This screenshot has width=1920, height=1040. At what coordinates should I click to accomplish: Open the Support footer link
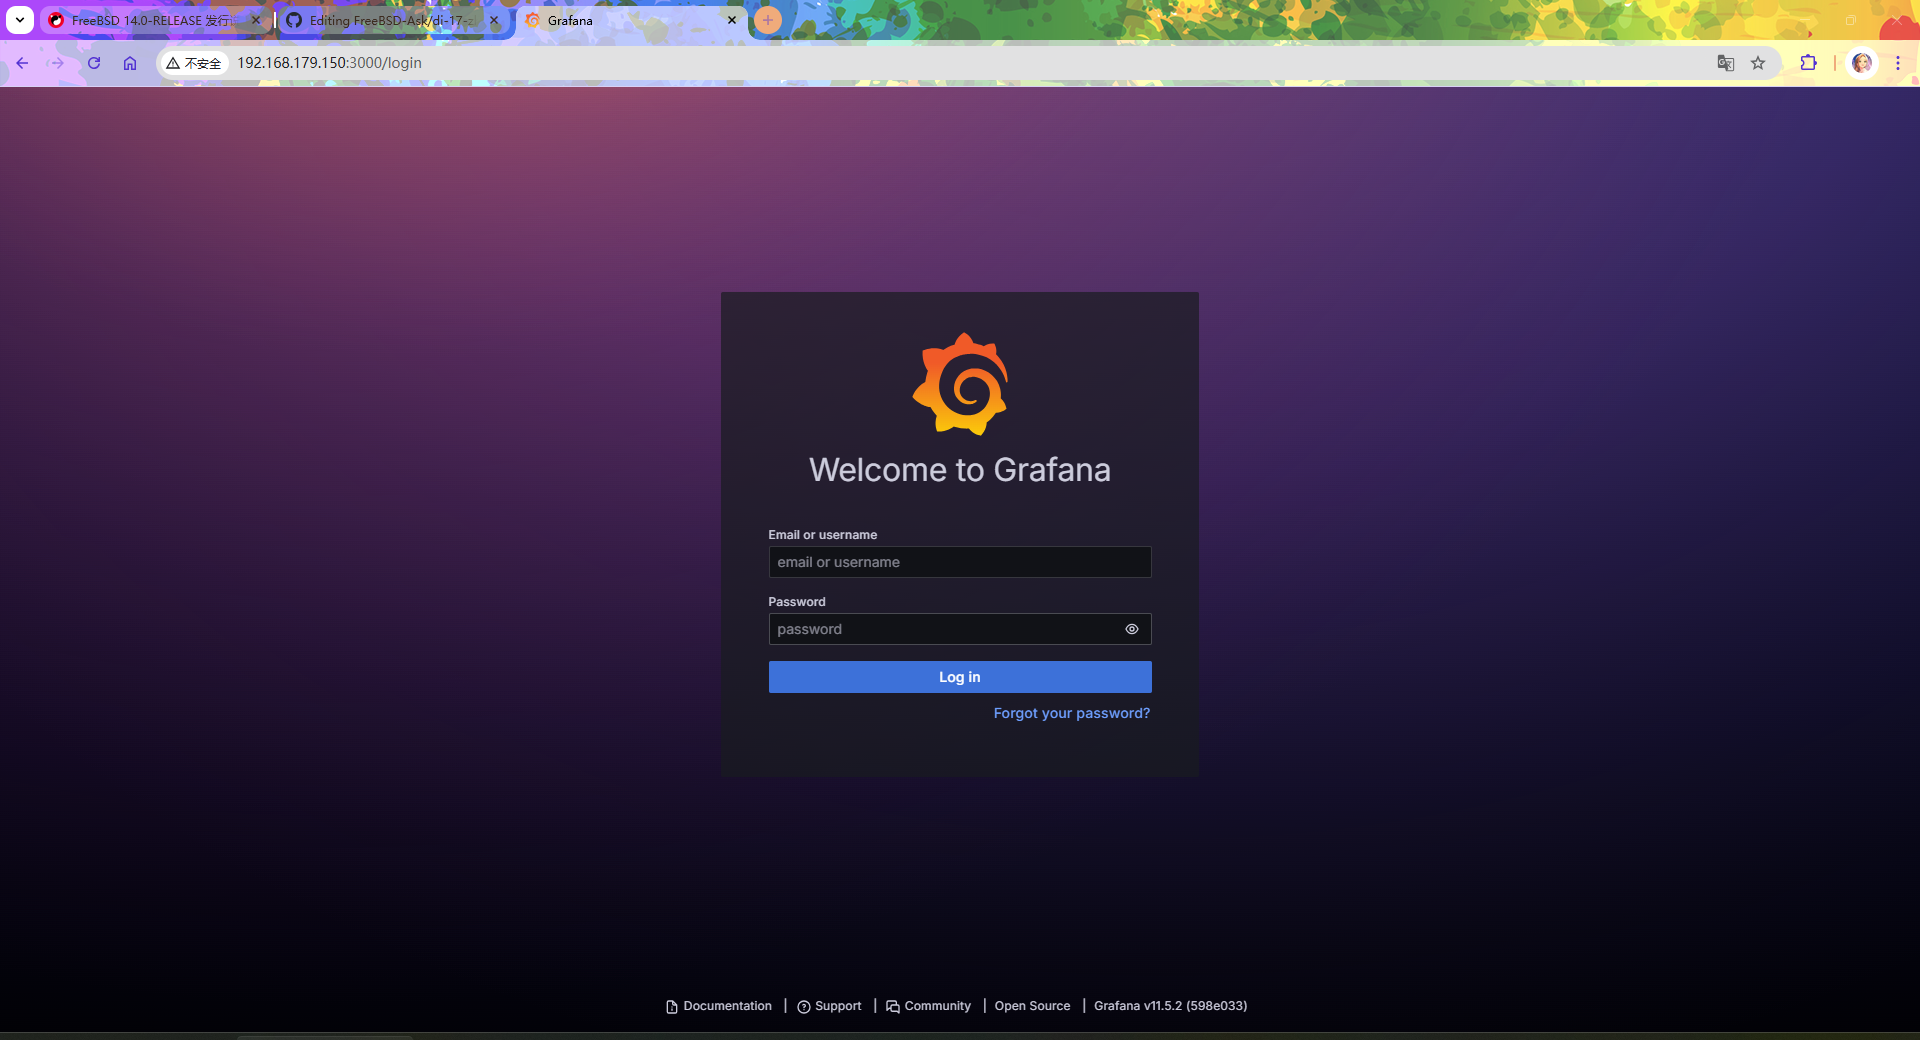(x=829, y=1006)
